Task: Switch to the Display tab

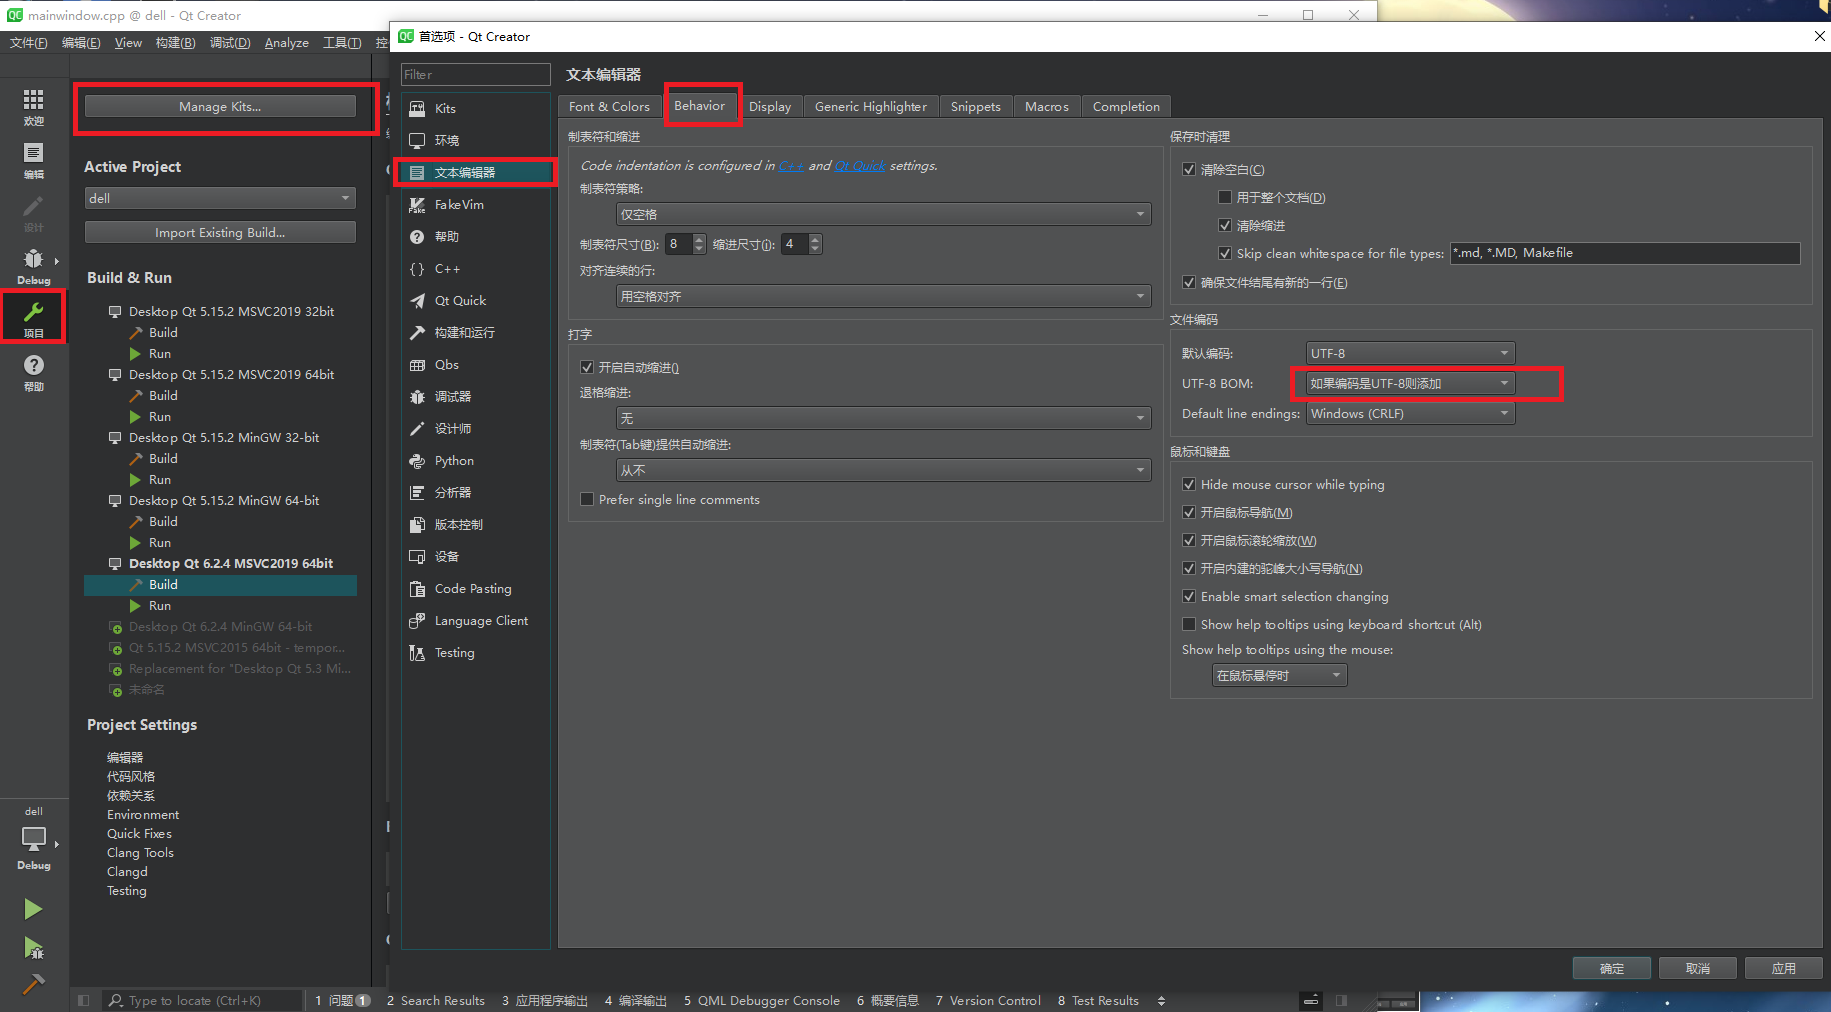Action: [770, 106]
